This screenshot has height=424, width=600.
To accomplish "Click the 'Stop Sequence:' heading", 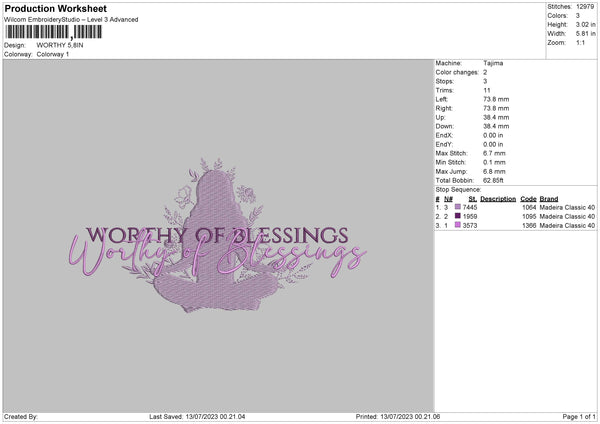I will point(458,190).
